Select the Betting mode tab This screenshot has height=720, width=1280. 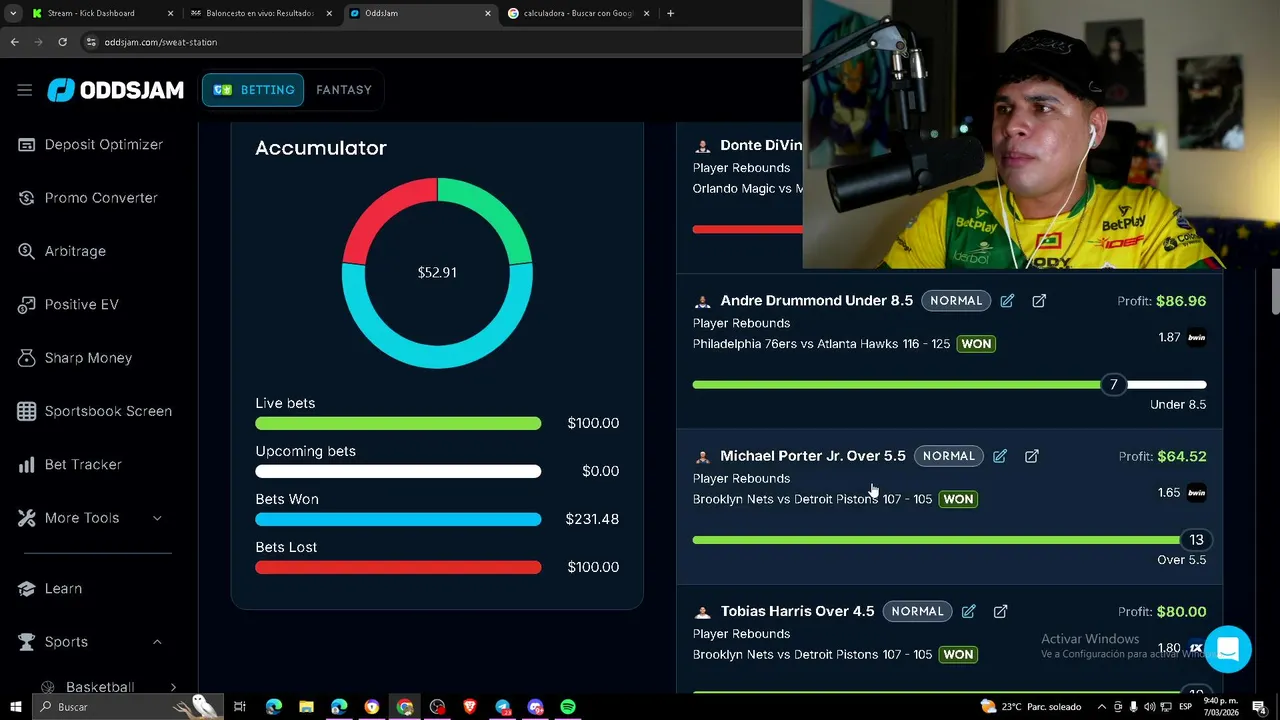(x=253, y=90)
